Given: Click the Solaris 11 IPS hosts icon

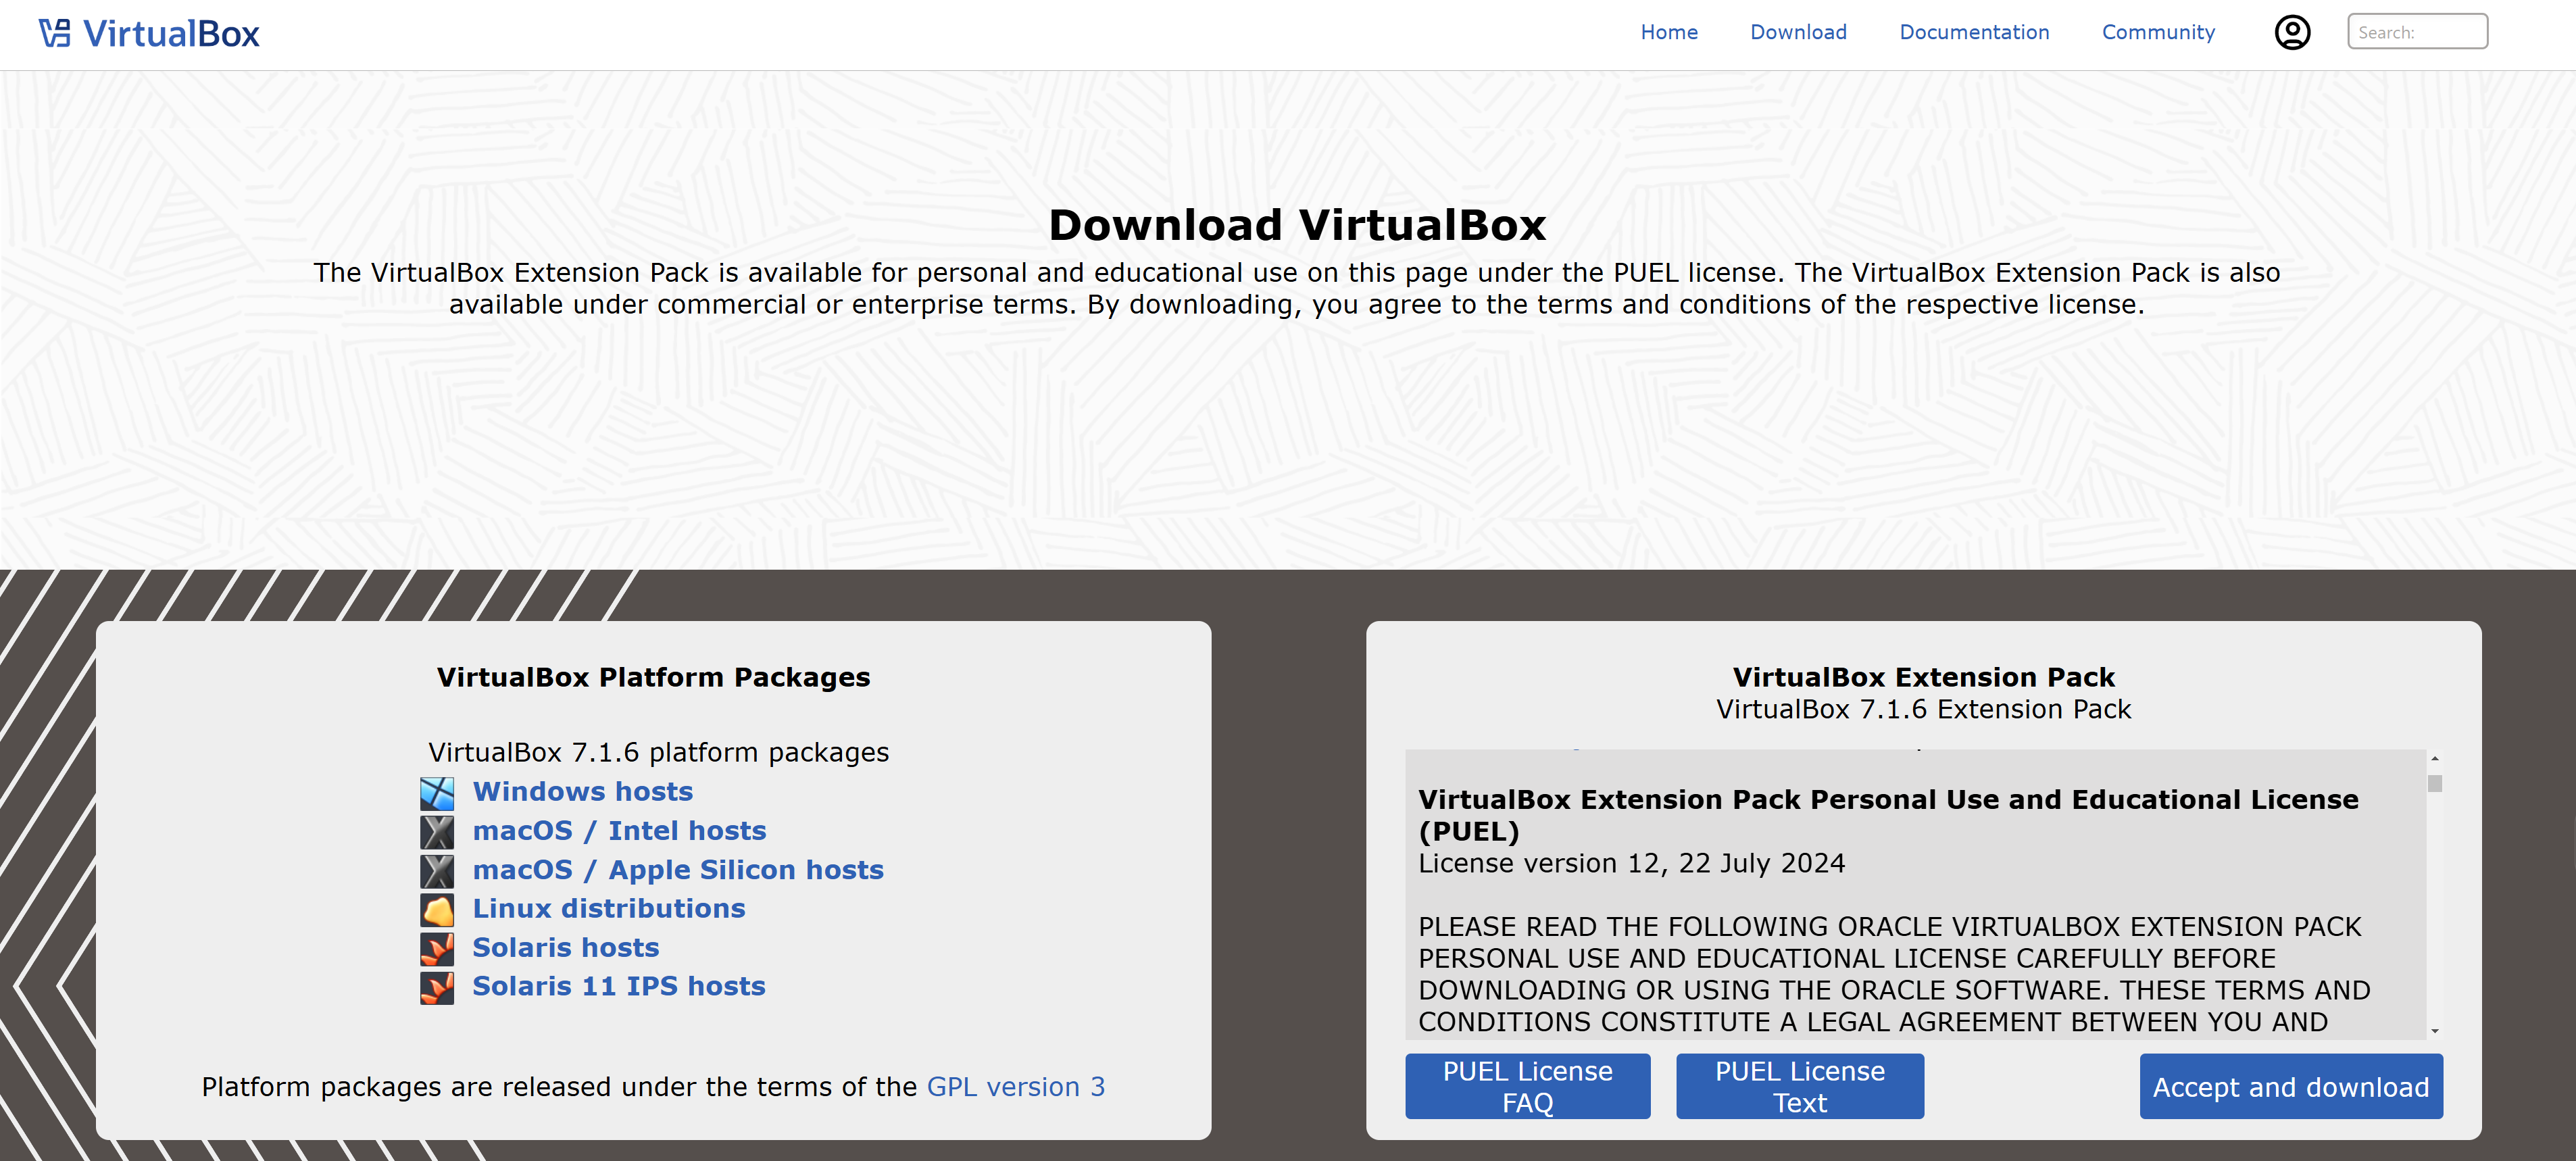Looking at the screenshot, I should tap(437, 988).
